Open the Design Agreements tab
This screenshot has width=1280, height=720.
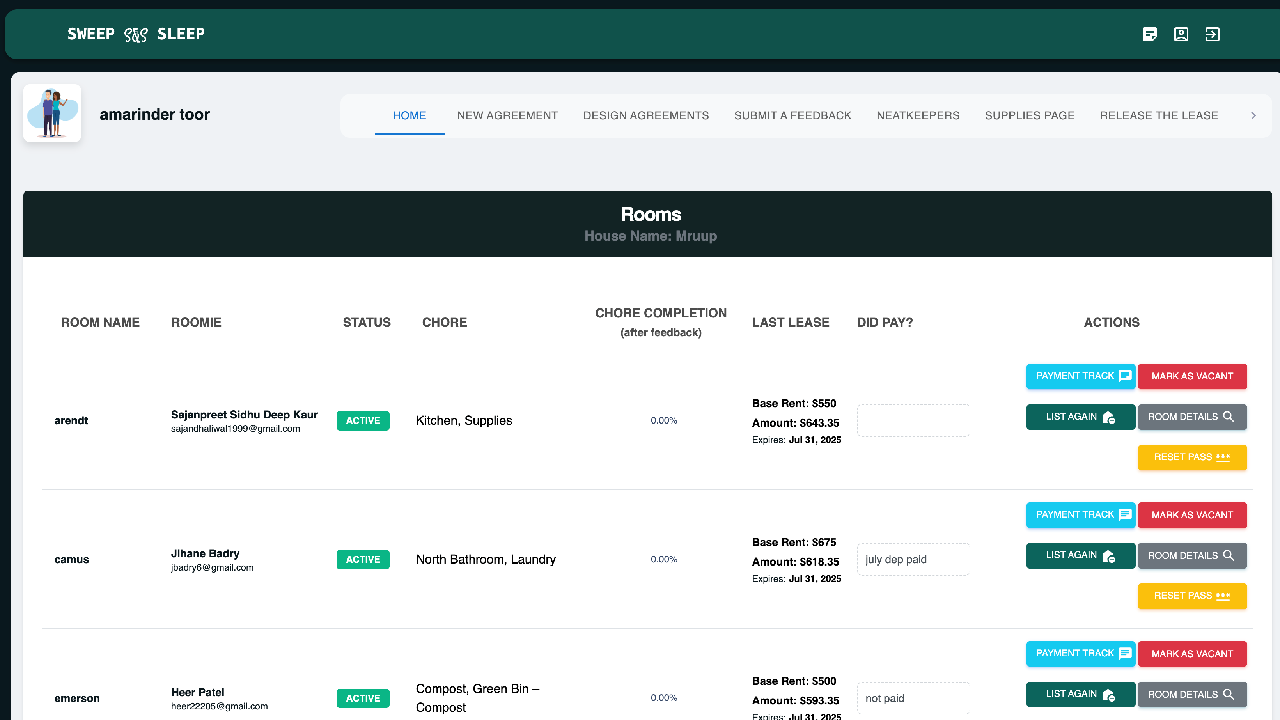point(646,115)
